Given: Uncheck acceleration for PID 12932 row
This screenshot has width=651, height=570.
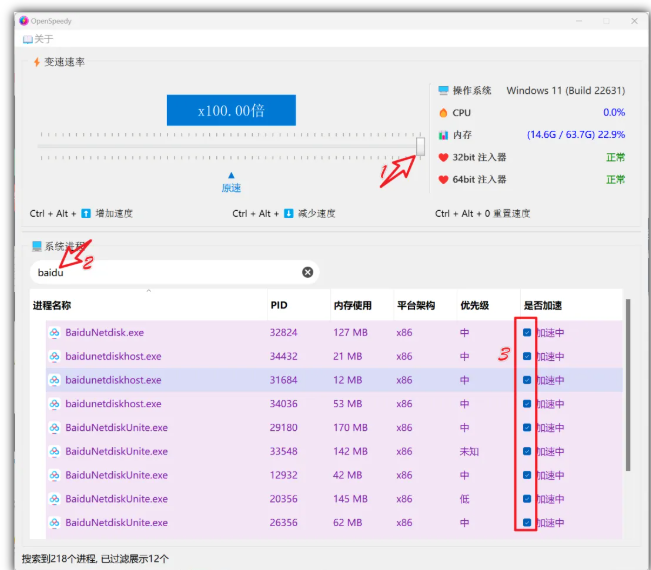Looking at the screenshot, I should point(527,475).
